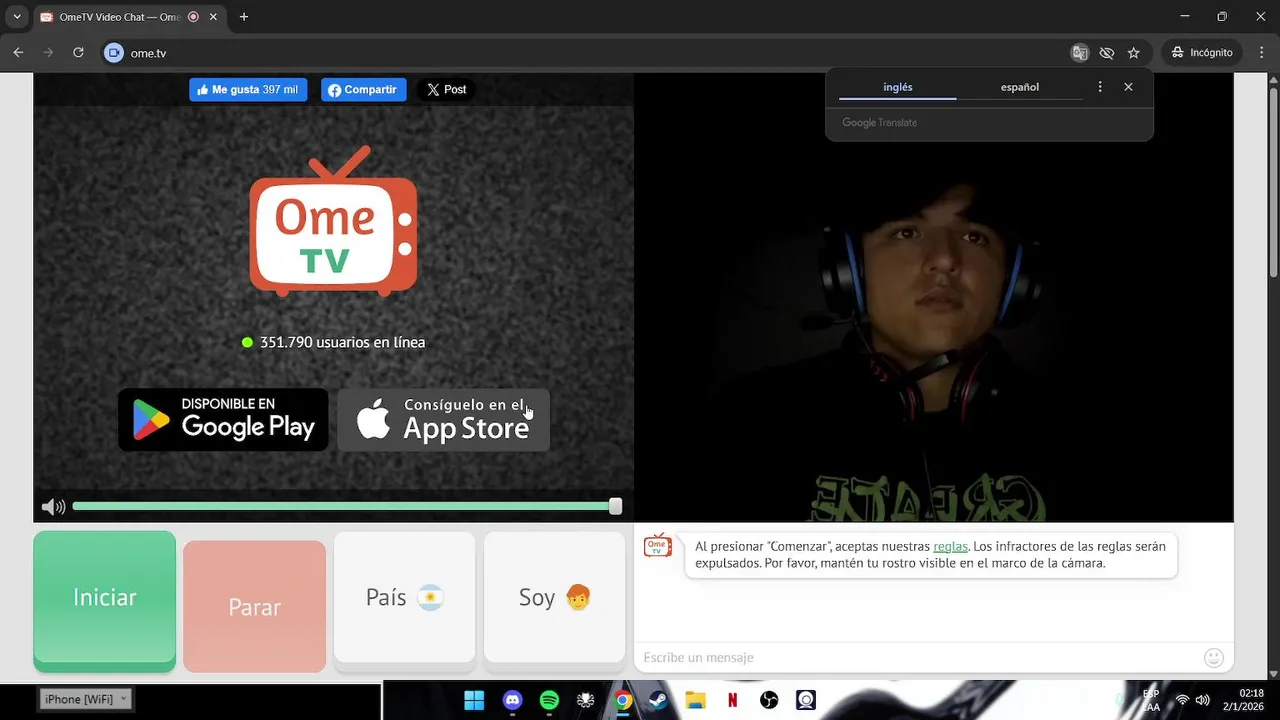The image size is (1280, 720).
Task: Open the iPhone [WiFi] dropdown
Action: [87, 699]
